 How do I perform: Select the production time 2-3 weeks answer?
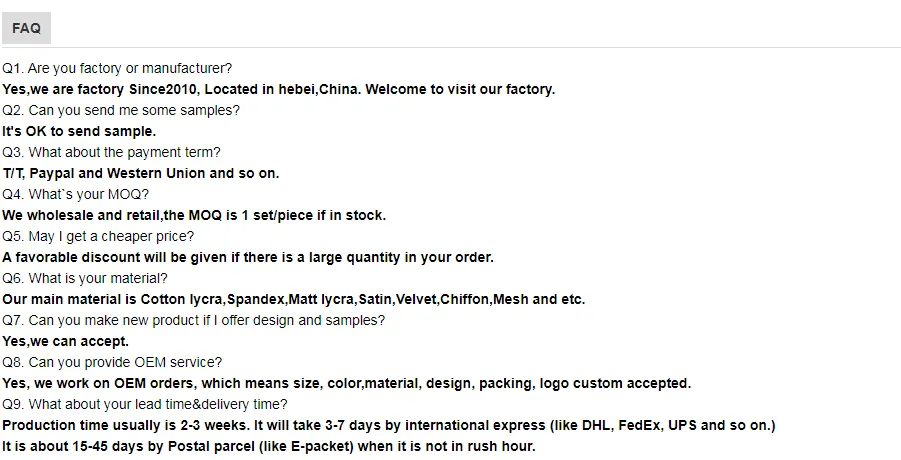tap(388, 425)
